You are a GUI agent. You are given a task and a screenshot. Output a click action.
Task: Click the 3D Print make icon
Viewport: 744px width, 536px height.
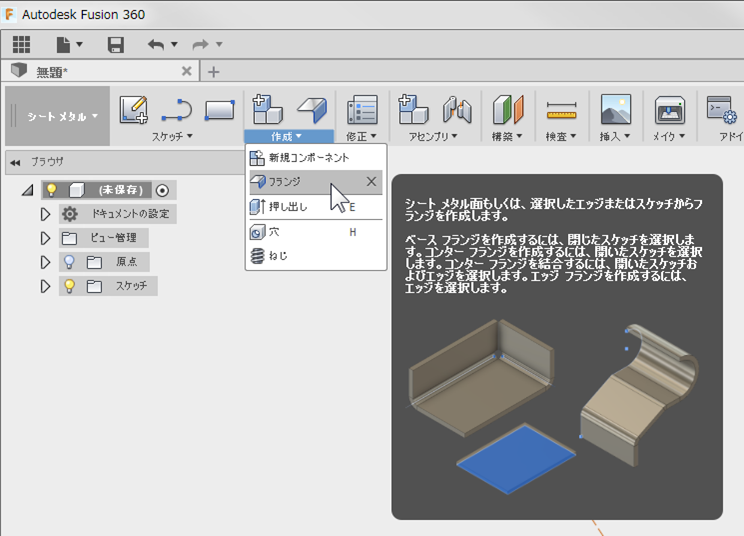pos(670,110)
